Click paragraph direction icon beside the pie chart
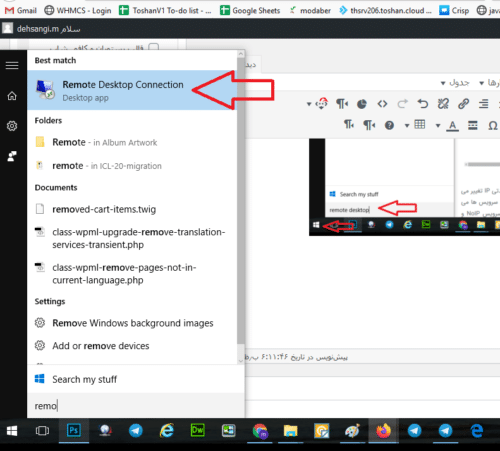Viewport: 500px width, 451px height. [342, 104]
